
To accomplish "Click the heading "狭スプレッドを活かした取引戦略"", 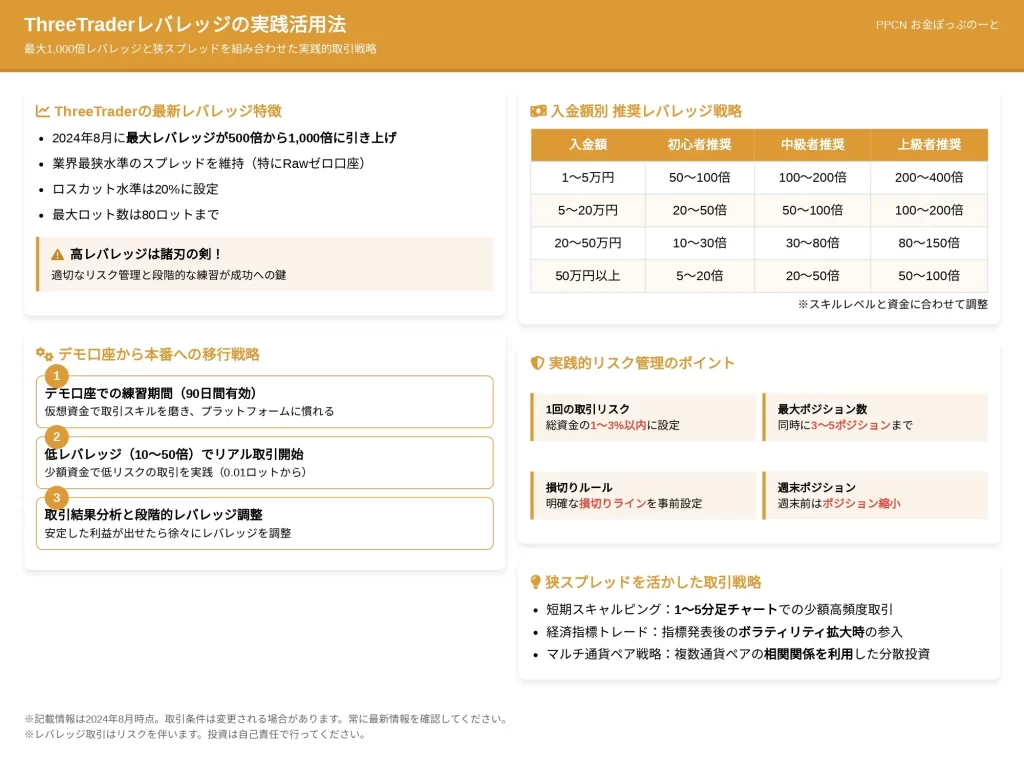I will 653,581.
